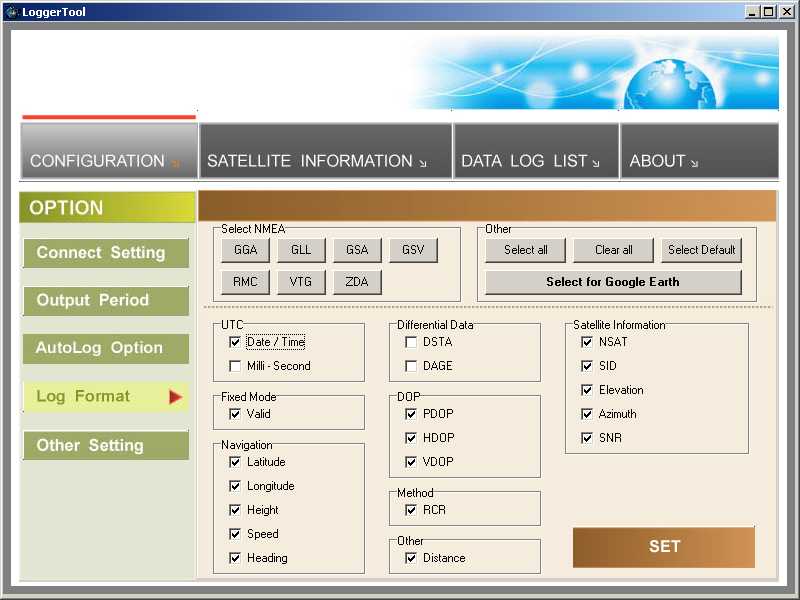Screen dimensions: 800x600
Task: Select the RMC NMEA sentence button
Action: pos(245,282)
